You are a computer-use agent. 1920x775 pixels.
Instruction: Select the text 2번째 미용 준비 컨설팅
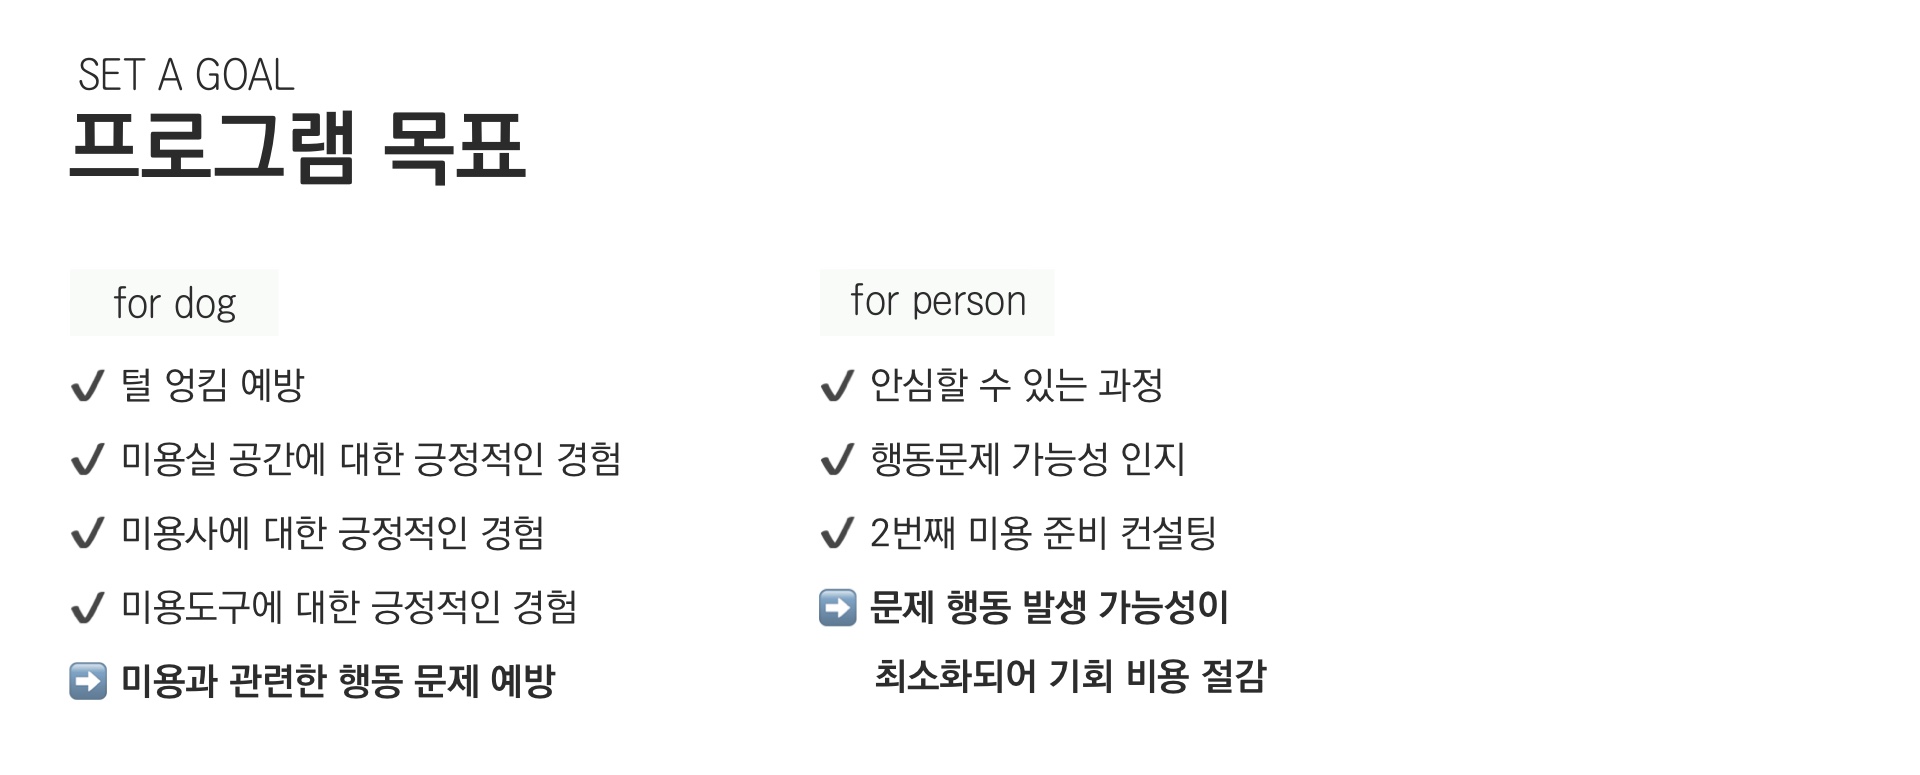point(1043,533)
